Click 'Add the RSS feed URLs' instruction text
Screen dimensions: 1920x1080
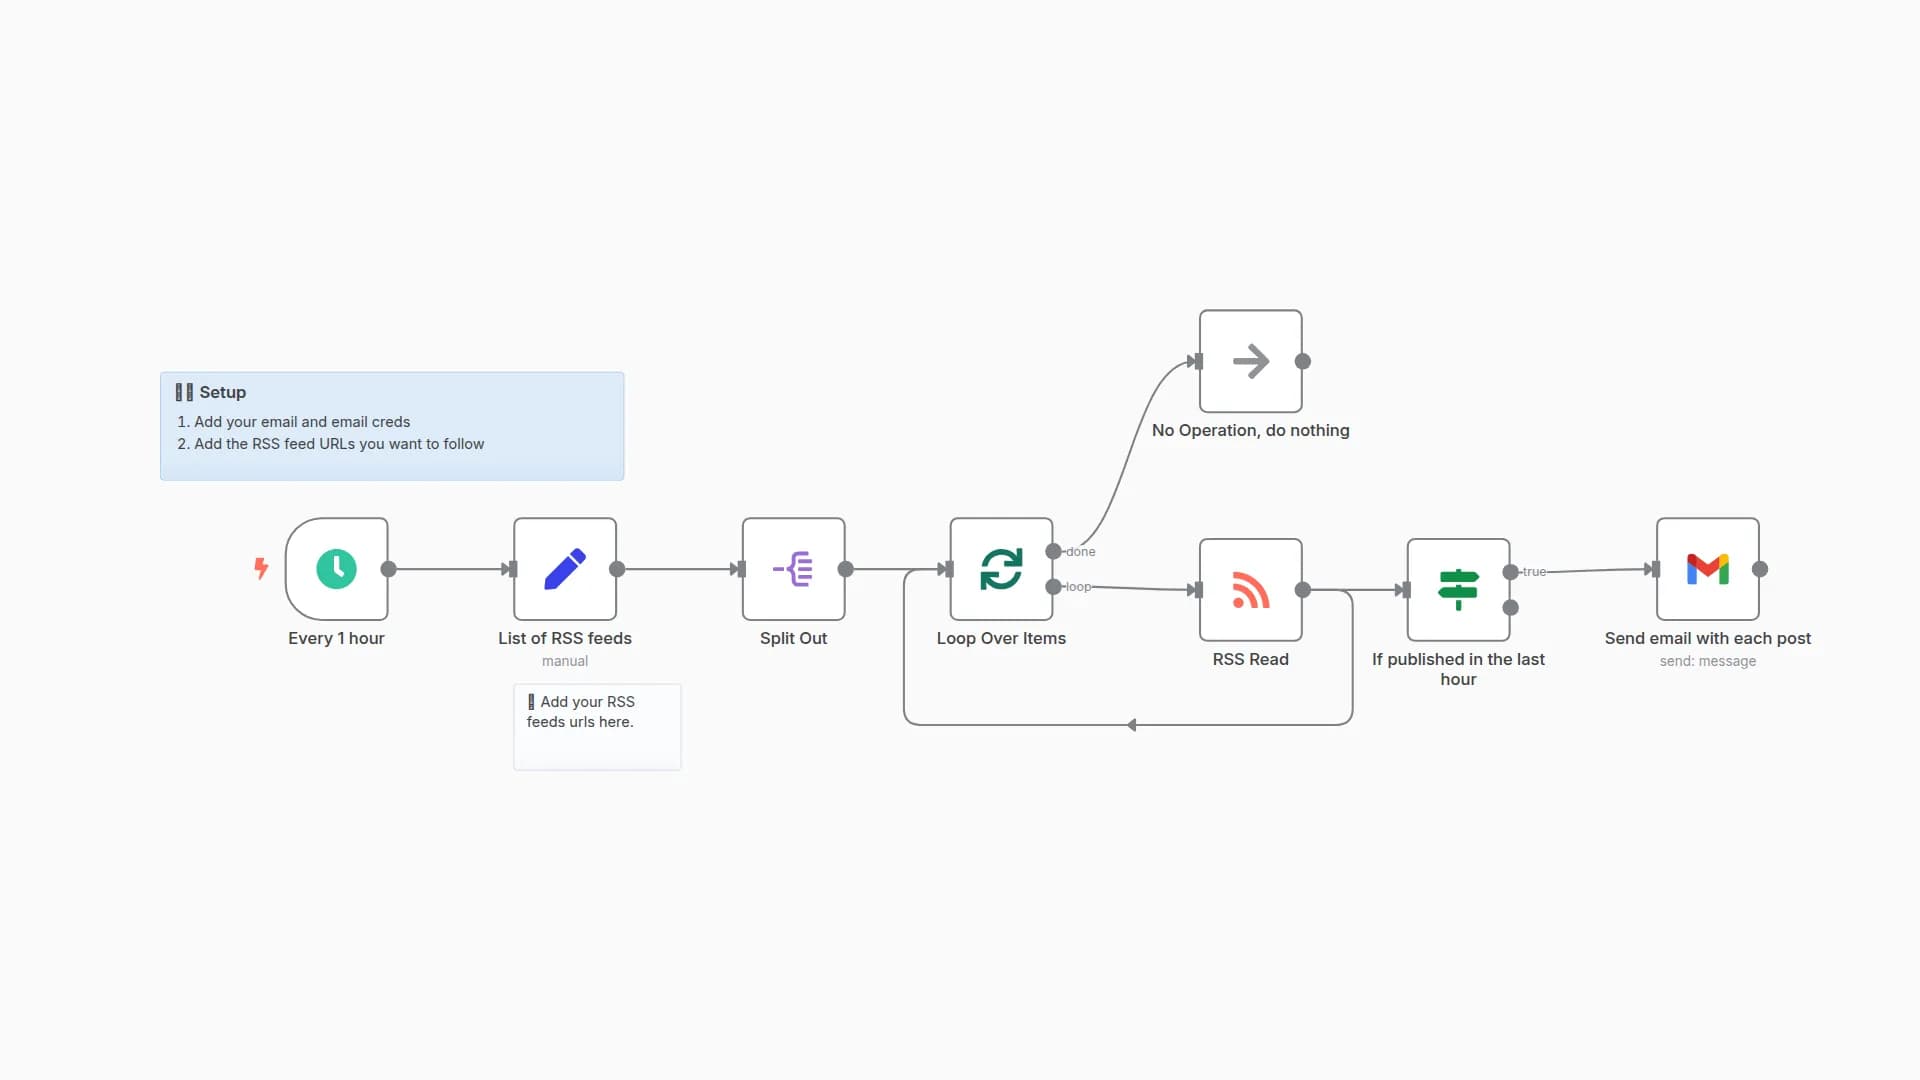[x=339, y=444]
